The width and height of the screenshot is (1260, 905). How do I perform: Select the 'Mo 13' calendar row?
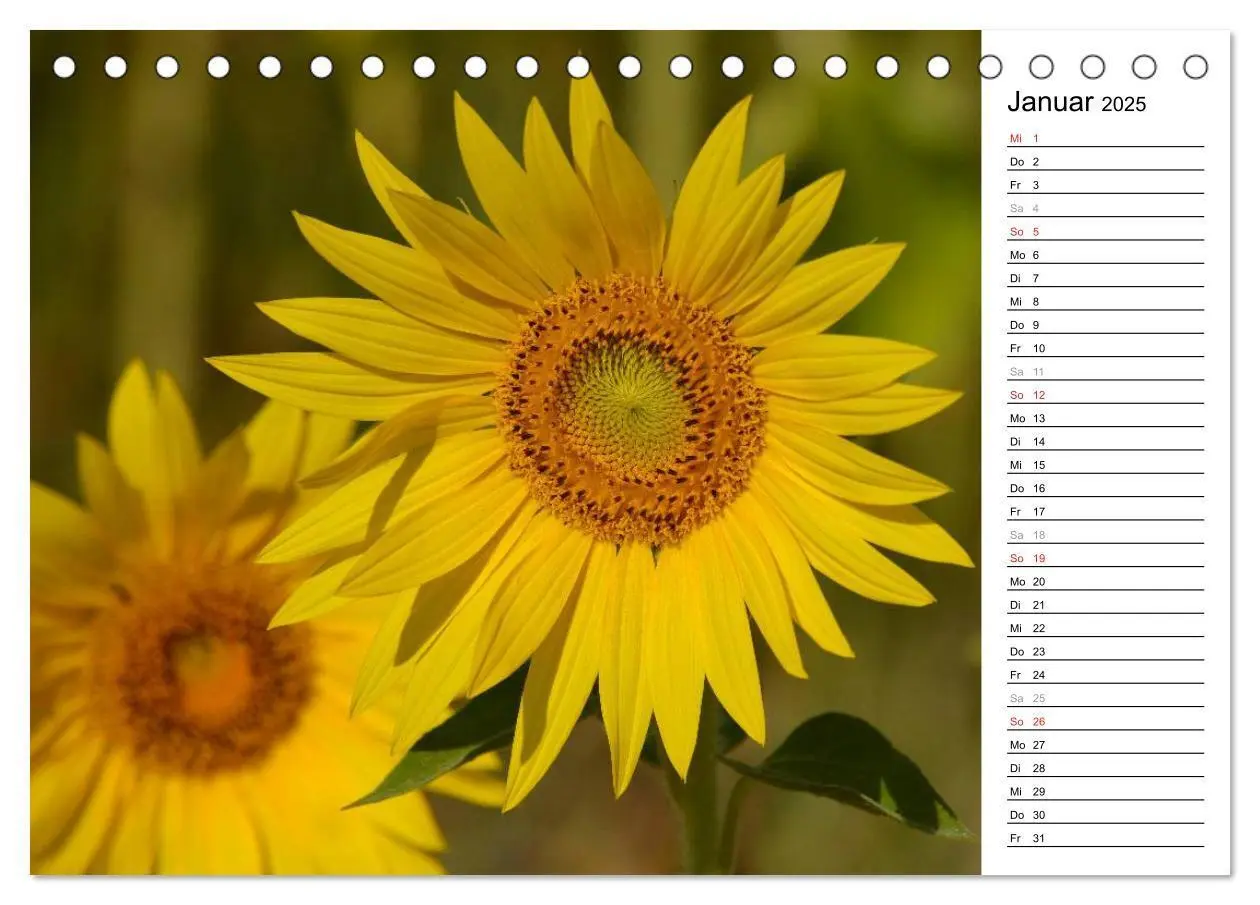point(1105,418)
